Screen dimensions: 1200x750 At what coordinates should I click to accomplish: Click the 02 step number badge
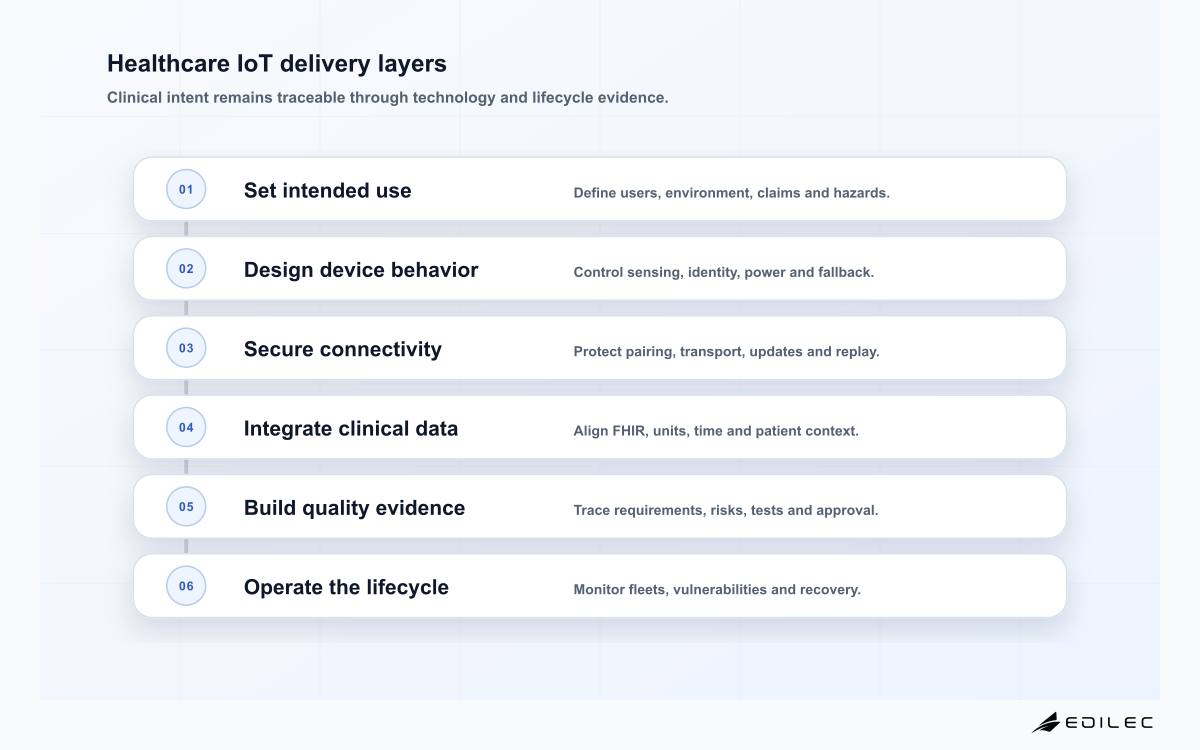pyautogui.click(x=186, y=268)
